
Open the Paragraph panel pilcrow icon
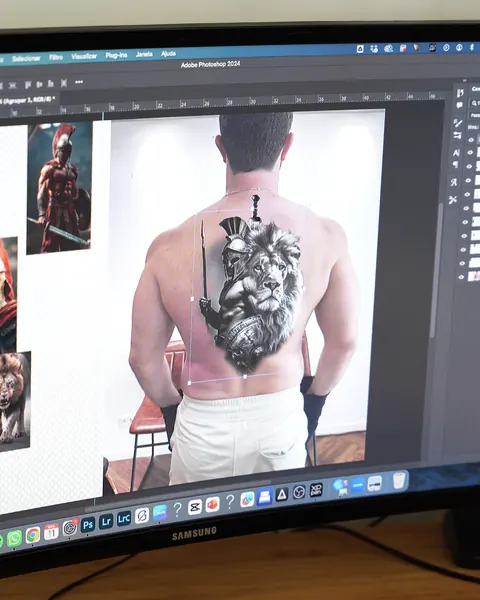pos(456,164)
